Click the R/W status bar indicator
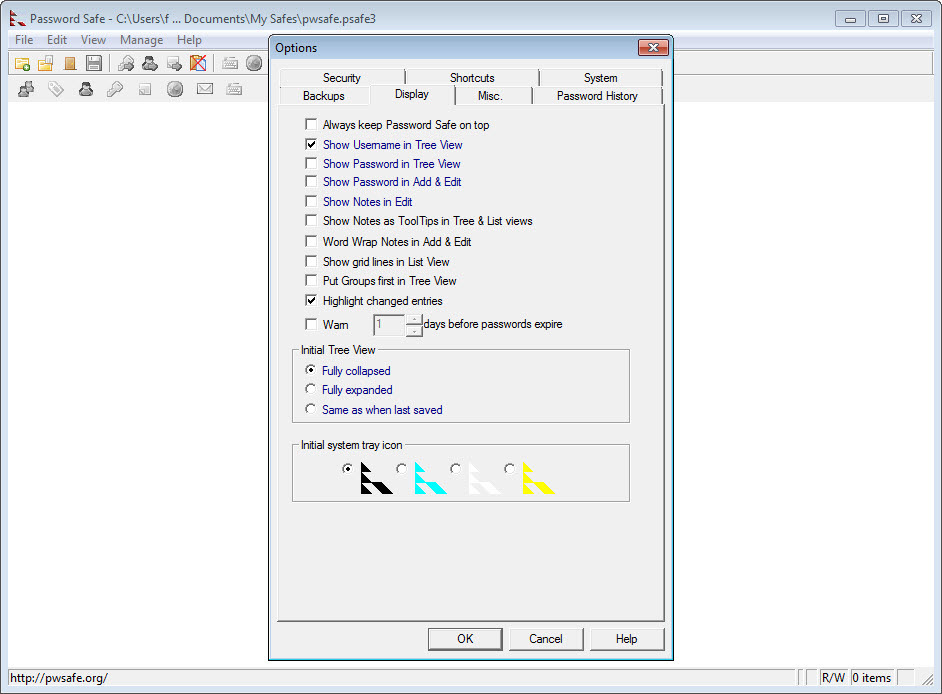This screenshot has height=694, width=942. 833,678
